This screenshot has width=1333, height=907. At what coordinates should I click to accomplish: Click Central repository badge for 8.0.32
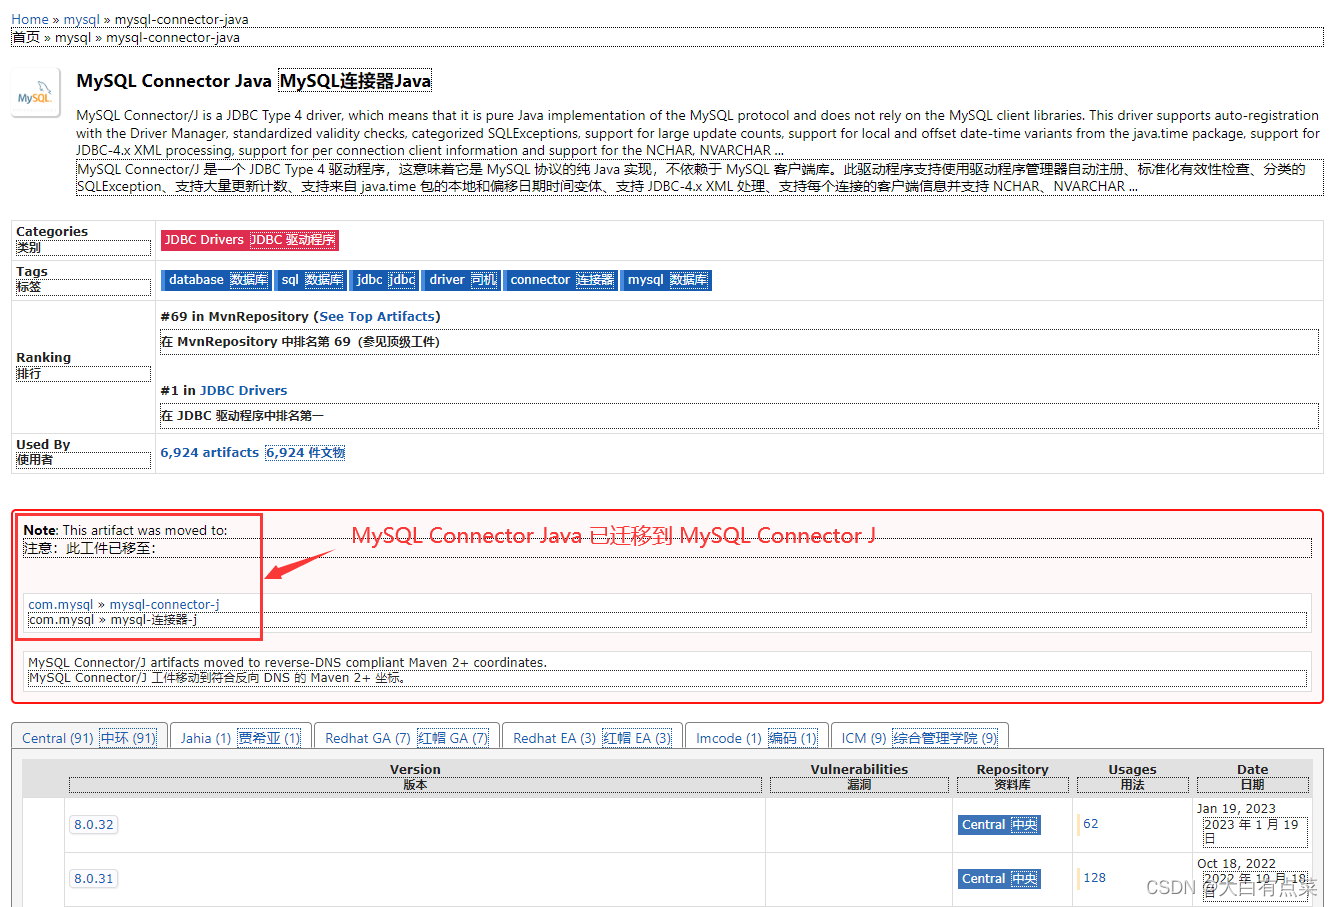pyautogui.click(x=999, y=825)
